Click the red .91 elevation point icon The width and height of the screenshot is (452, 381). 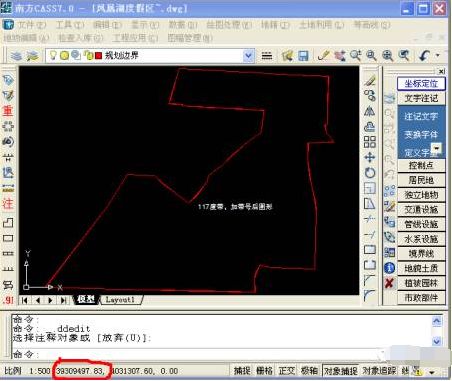coord(8,300)
